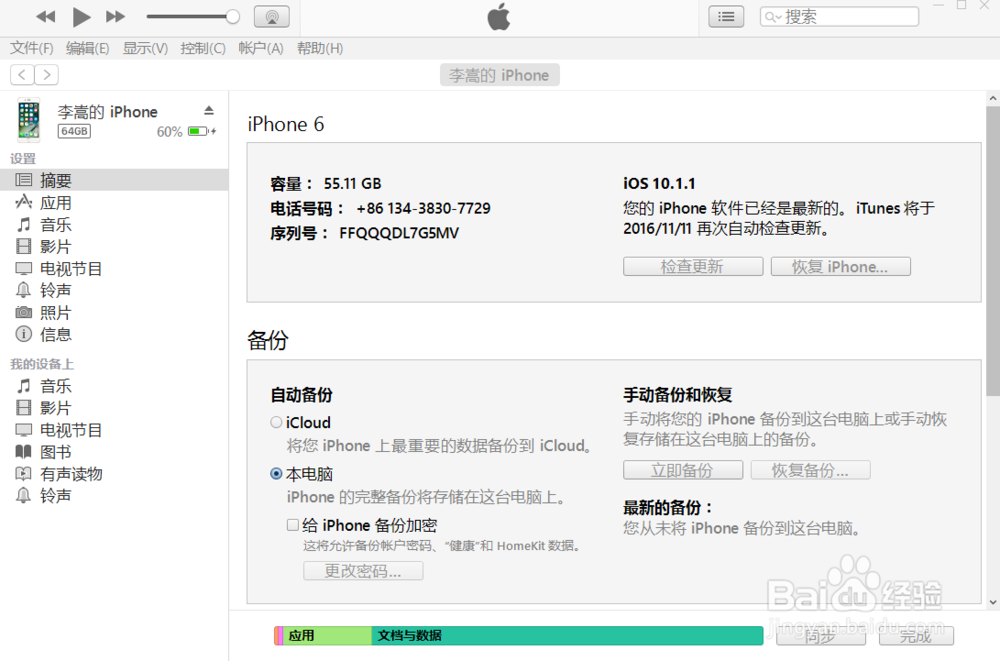Open 音乐 under 我的设备上
Image resolution: width=1000 pixels, height=661 pixels.
coord(114,386)
